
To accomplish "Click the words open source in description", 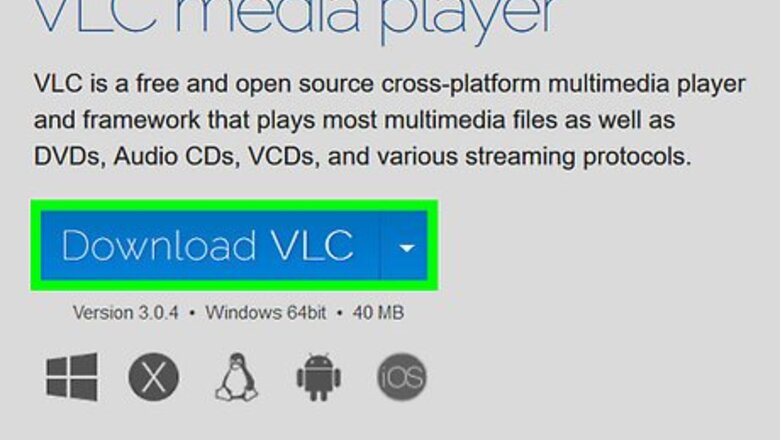I will pos(304,85).
